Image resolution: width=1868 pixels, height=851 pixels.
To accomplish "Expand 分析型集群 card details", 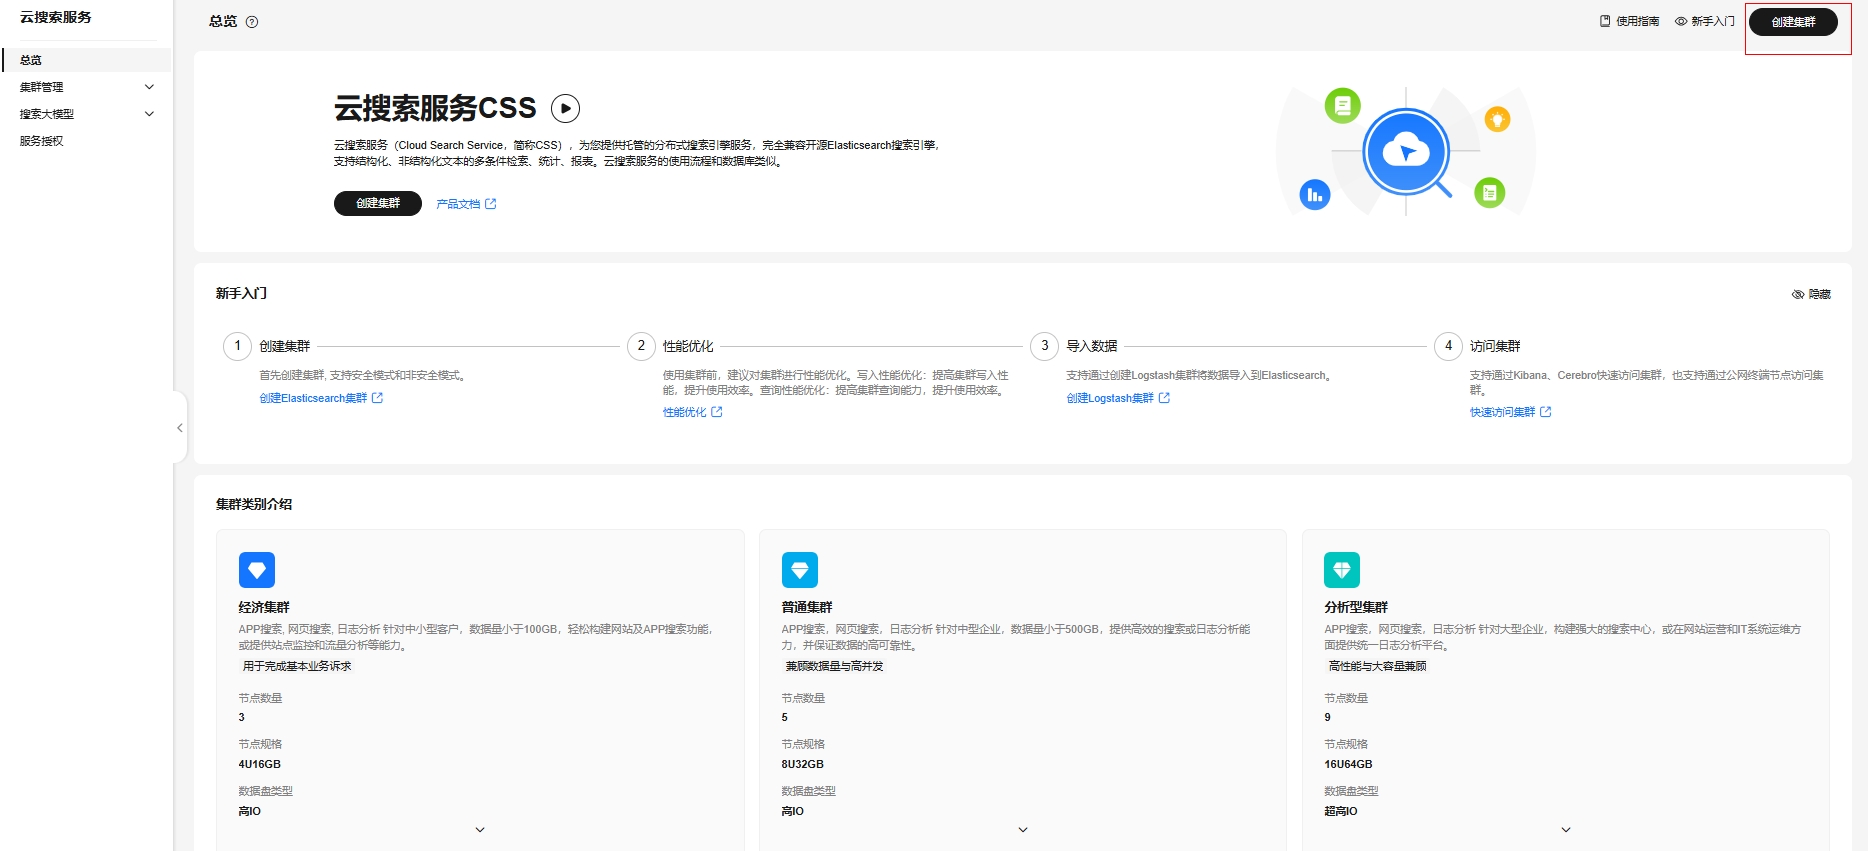I will [1566, 829].
